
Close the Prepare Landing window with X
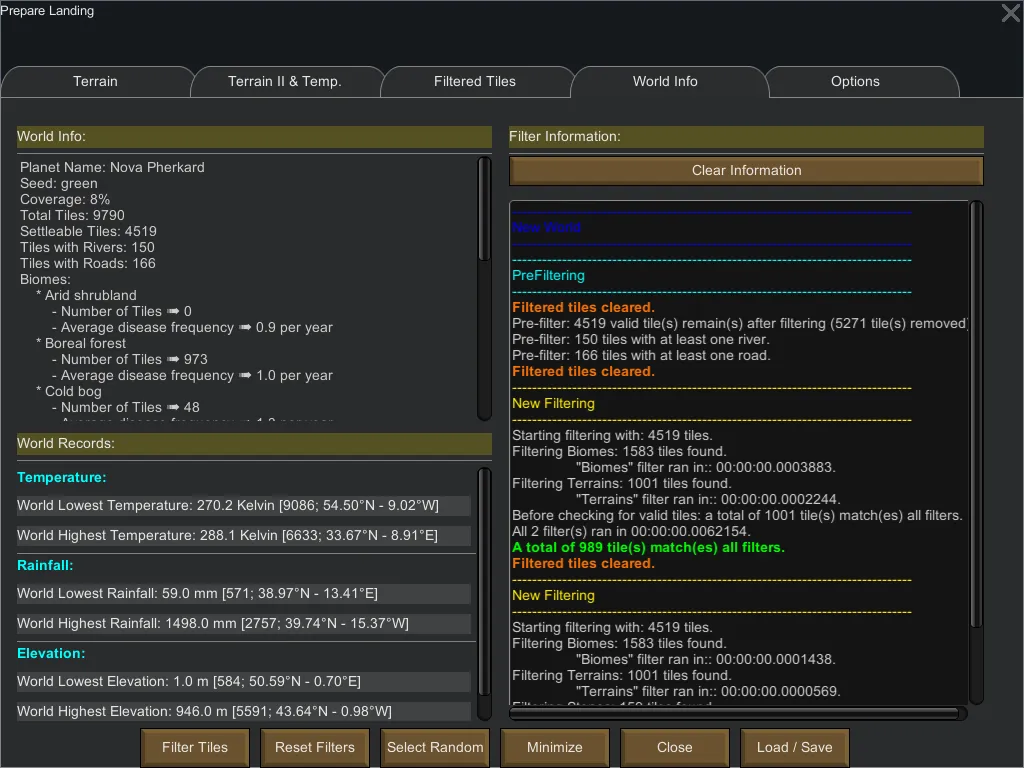(1010, 13)
